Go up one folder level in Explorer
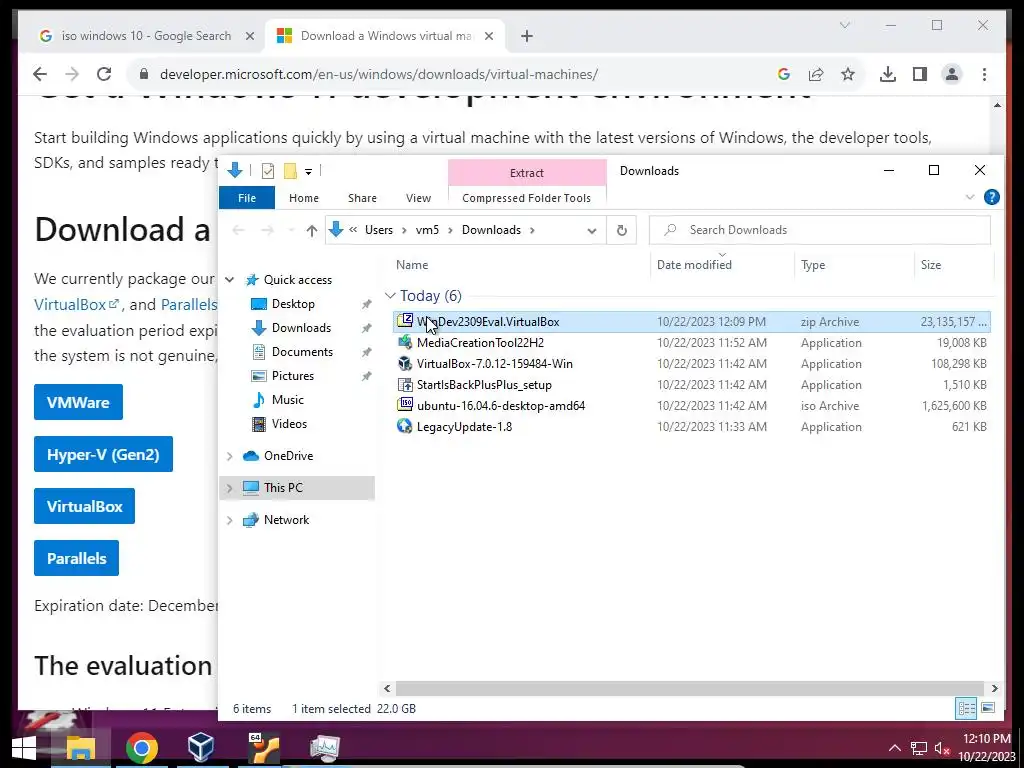 point(312,230)
